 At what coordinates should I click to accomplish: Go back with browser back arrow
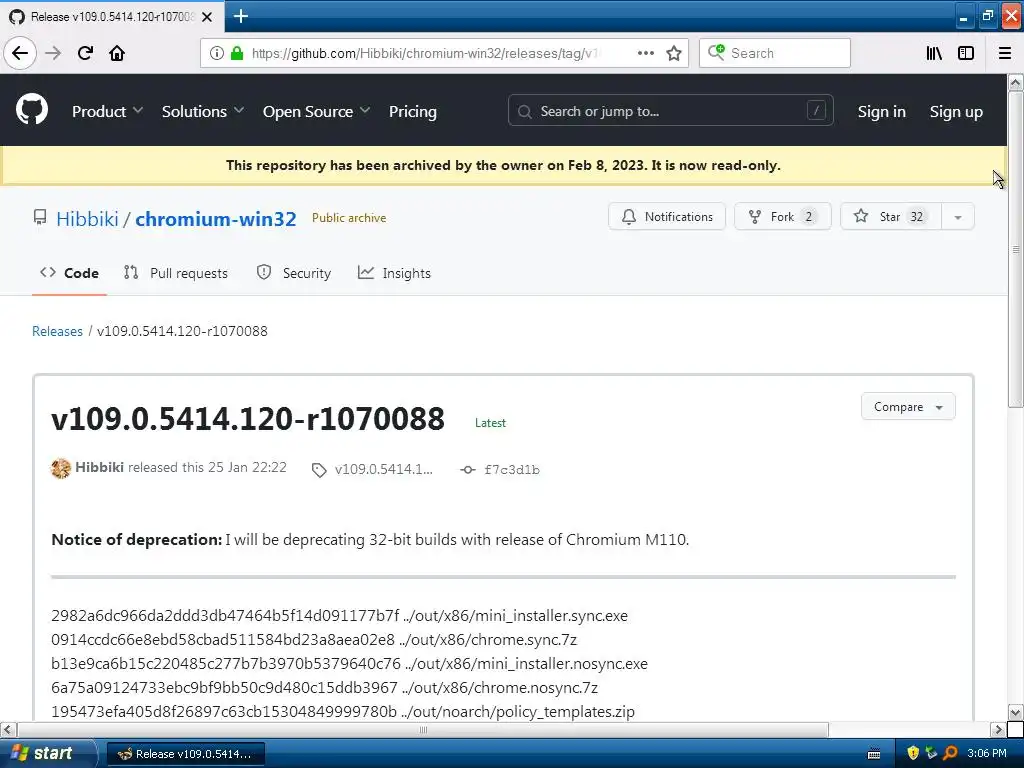(20, 53)
